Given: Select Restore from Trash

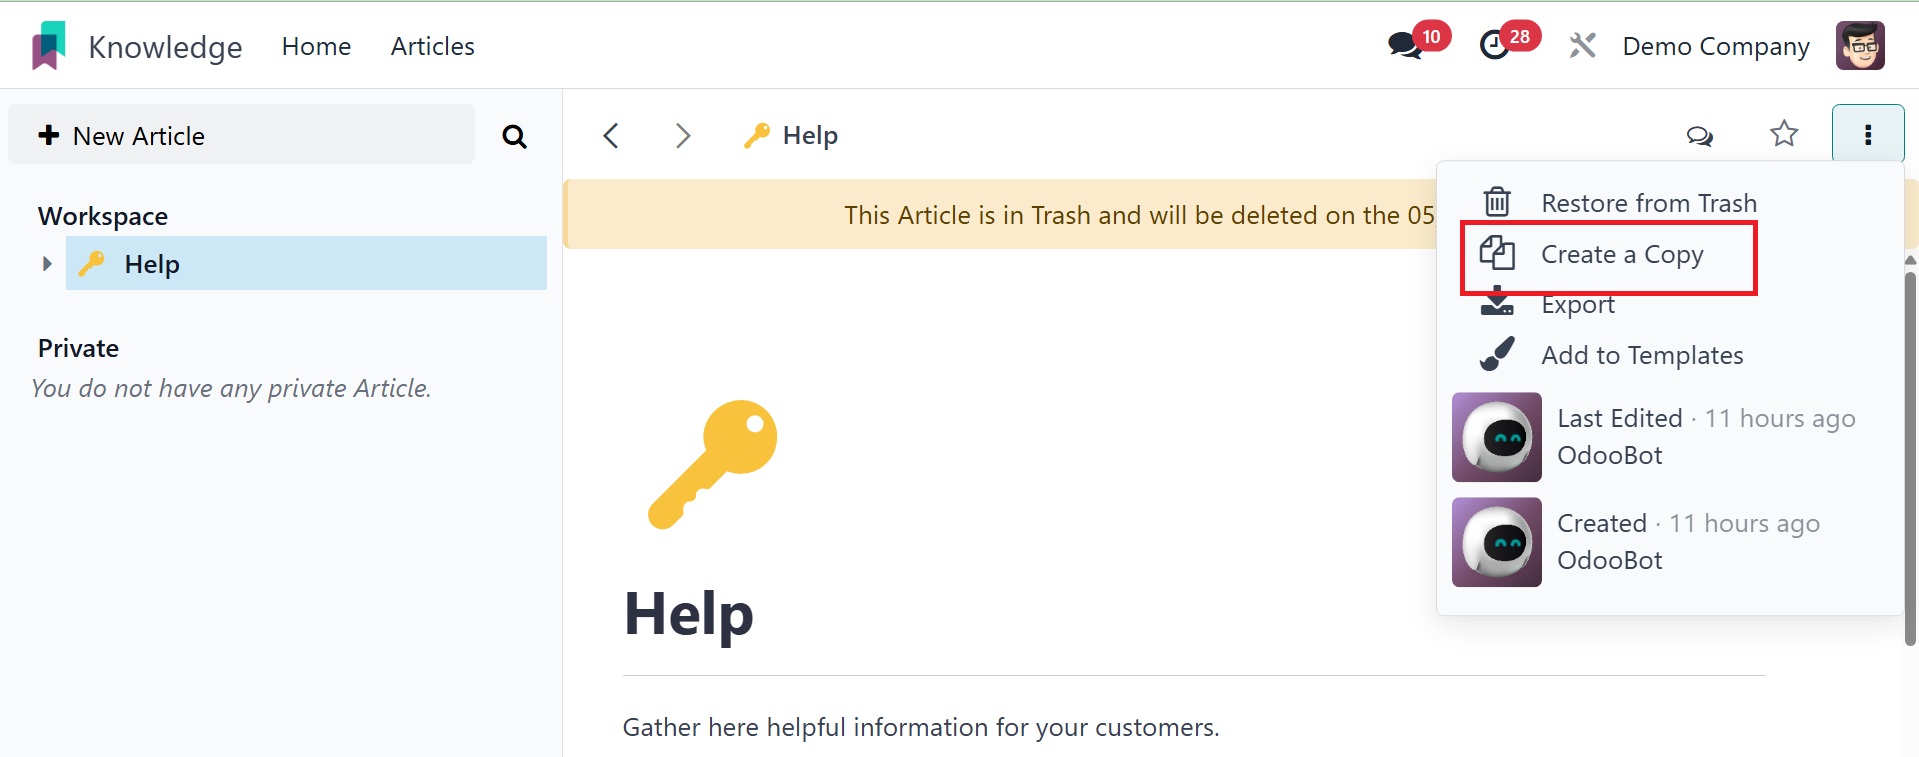Looking at the screenshot, I should [1618, 203].
